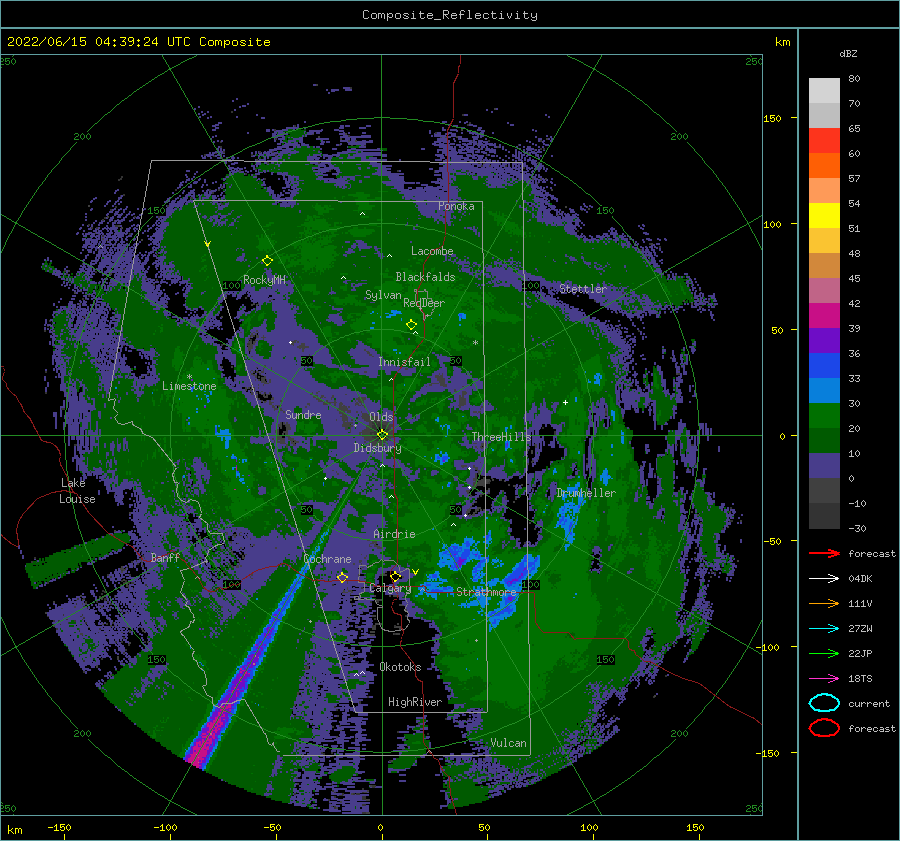Select yellow radar-center marker between Olds and Didsbury

click(382, 435)
